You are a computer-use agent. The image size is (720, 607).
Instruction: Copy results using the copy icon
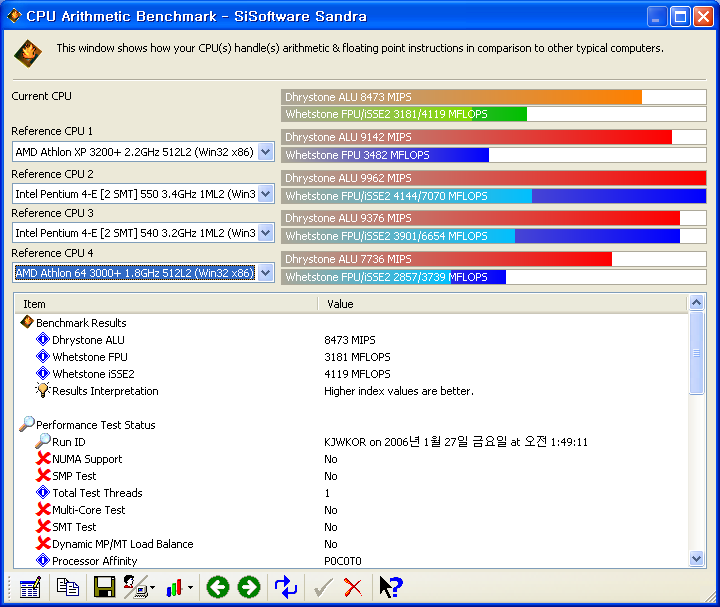pos(68,587)
